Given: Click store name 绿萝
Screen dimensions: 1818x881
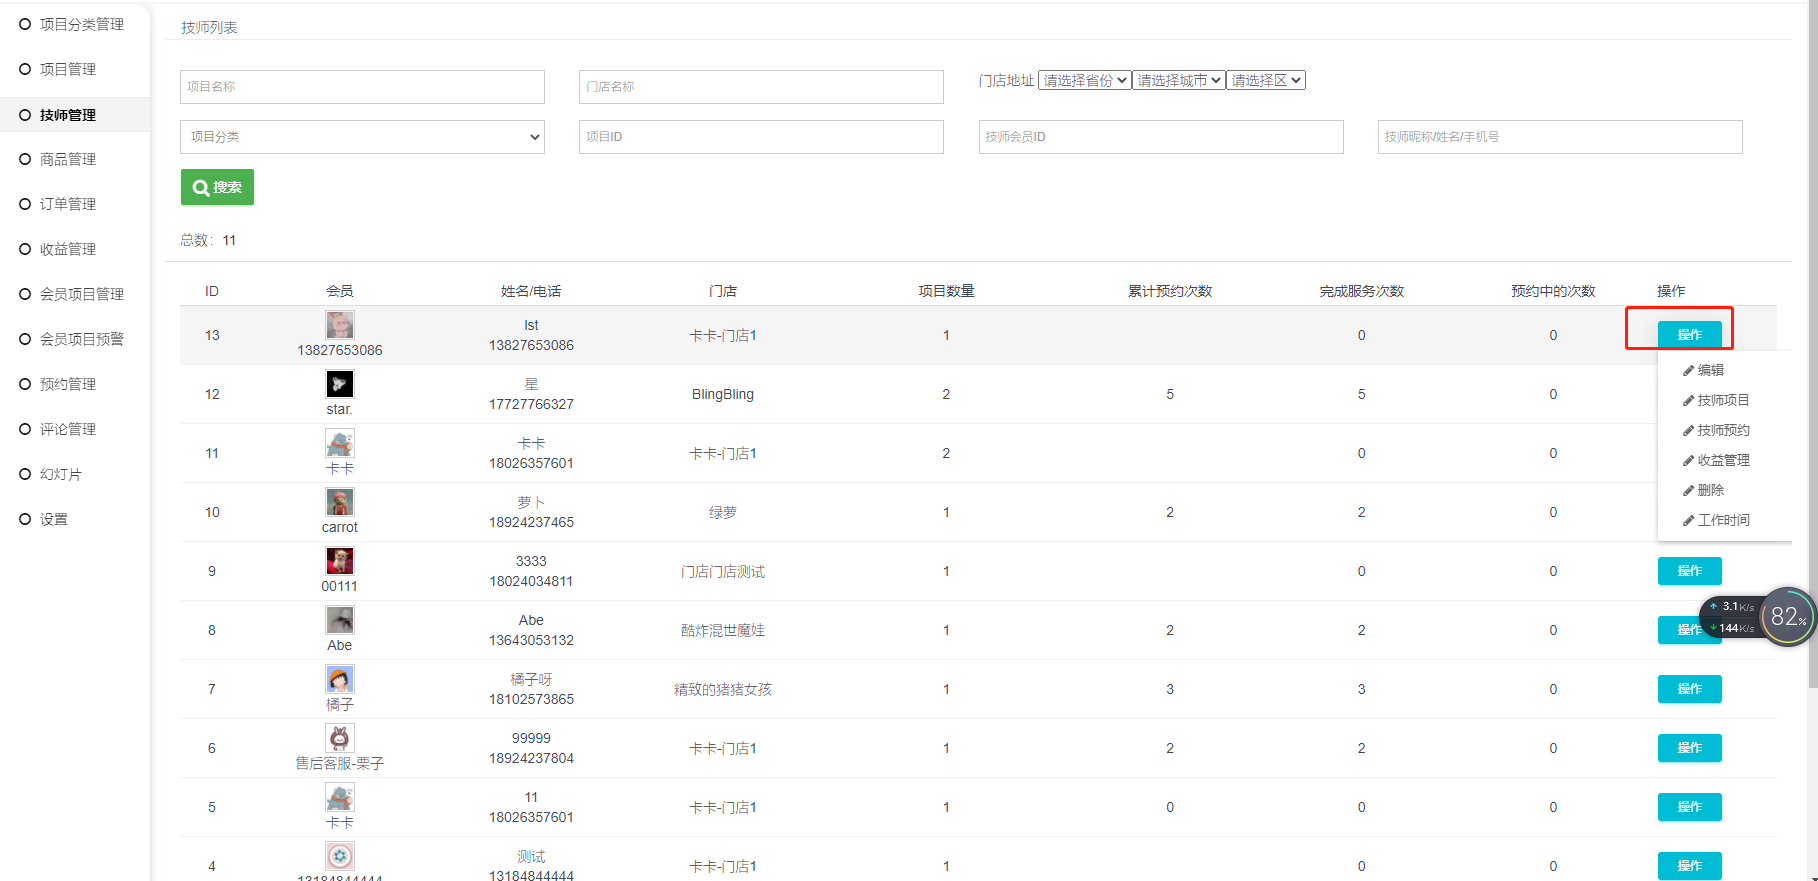Looking at the screenshot, I should tap(723, 512).
